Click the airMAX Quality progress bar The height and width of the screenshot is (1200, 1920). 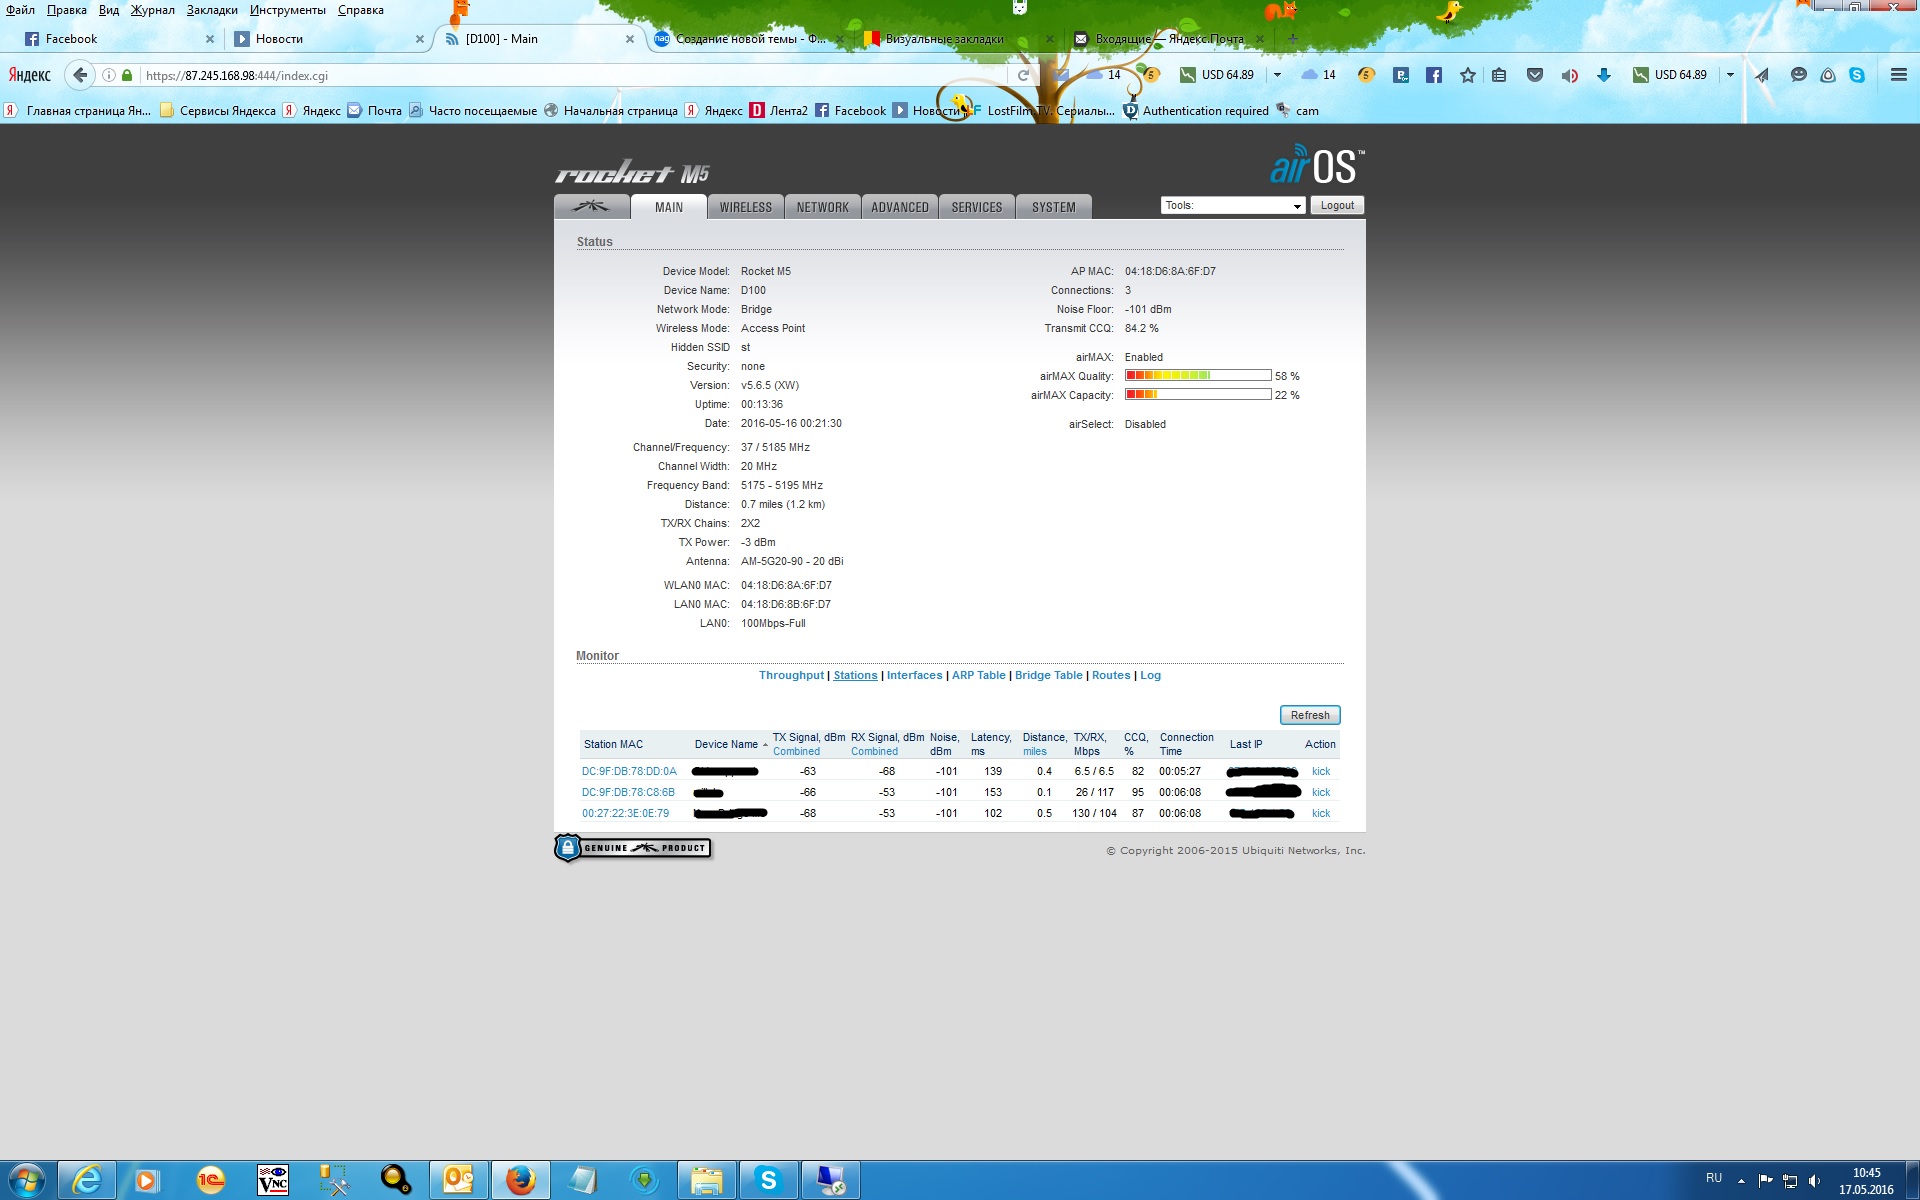(x=1197, y=376)
